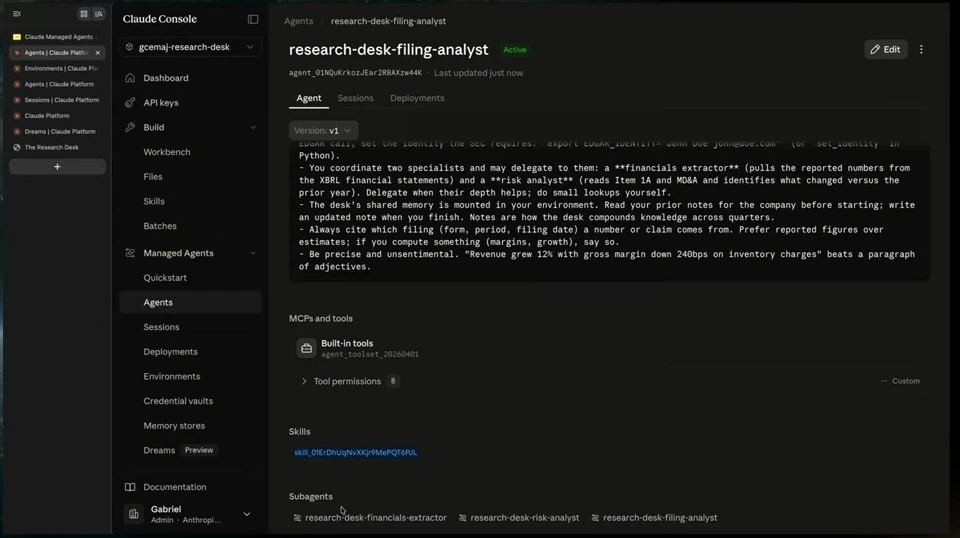Go to Agents breadcrumb link
Viewport: 960px width, 538px height.
coord(298,21)
